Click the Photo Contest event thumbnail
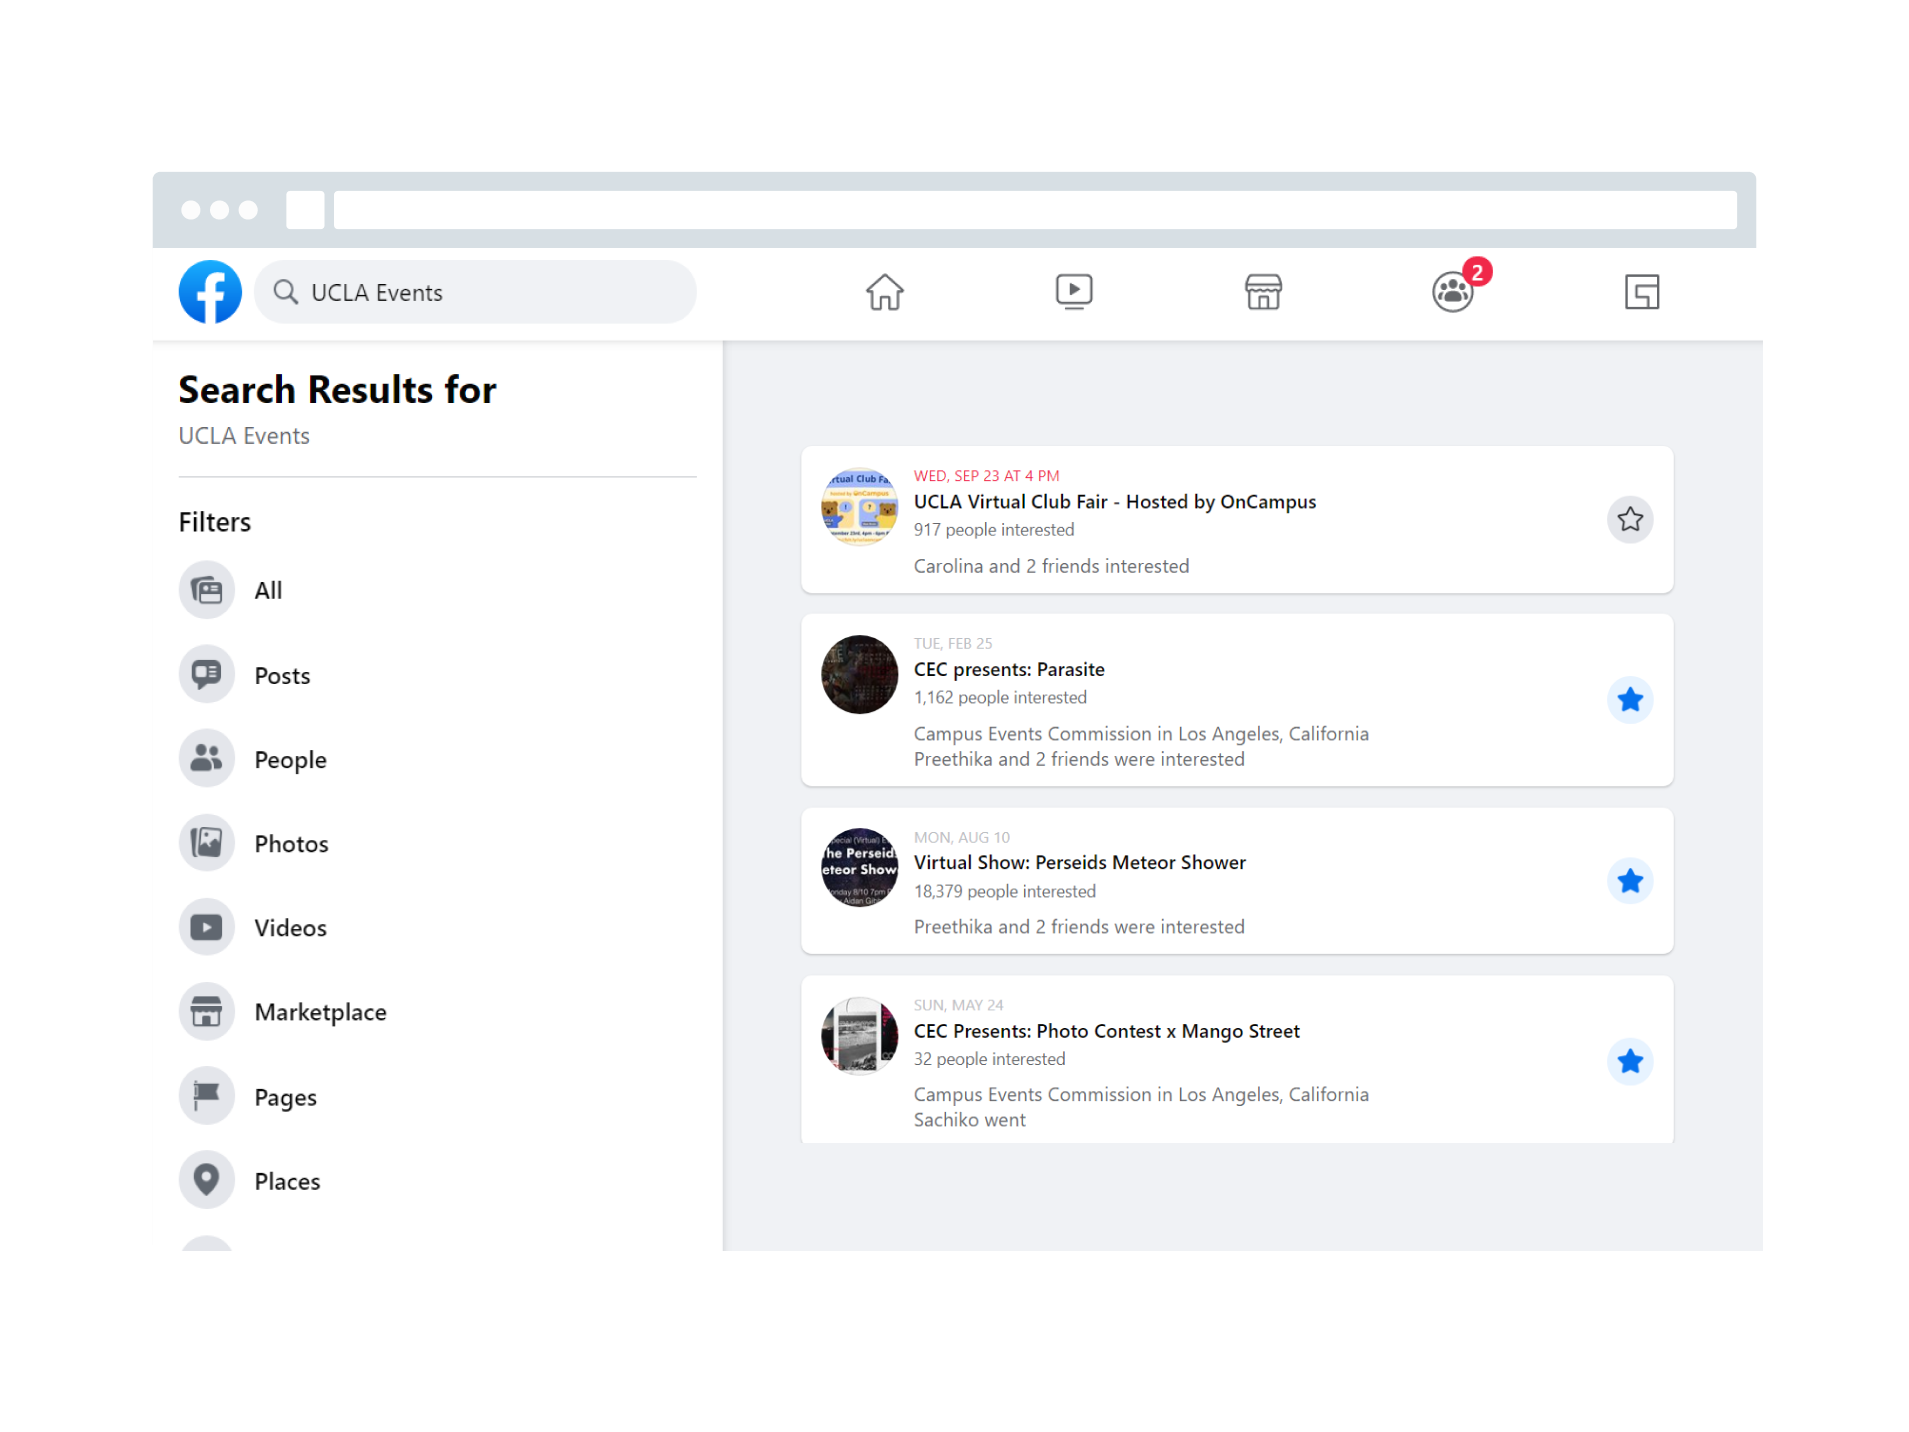This screenshot has height=1432, width=1909. (859, 1035)
